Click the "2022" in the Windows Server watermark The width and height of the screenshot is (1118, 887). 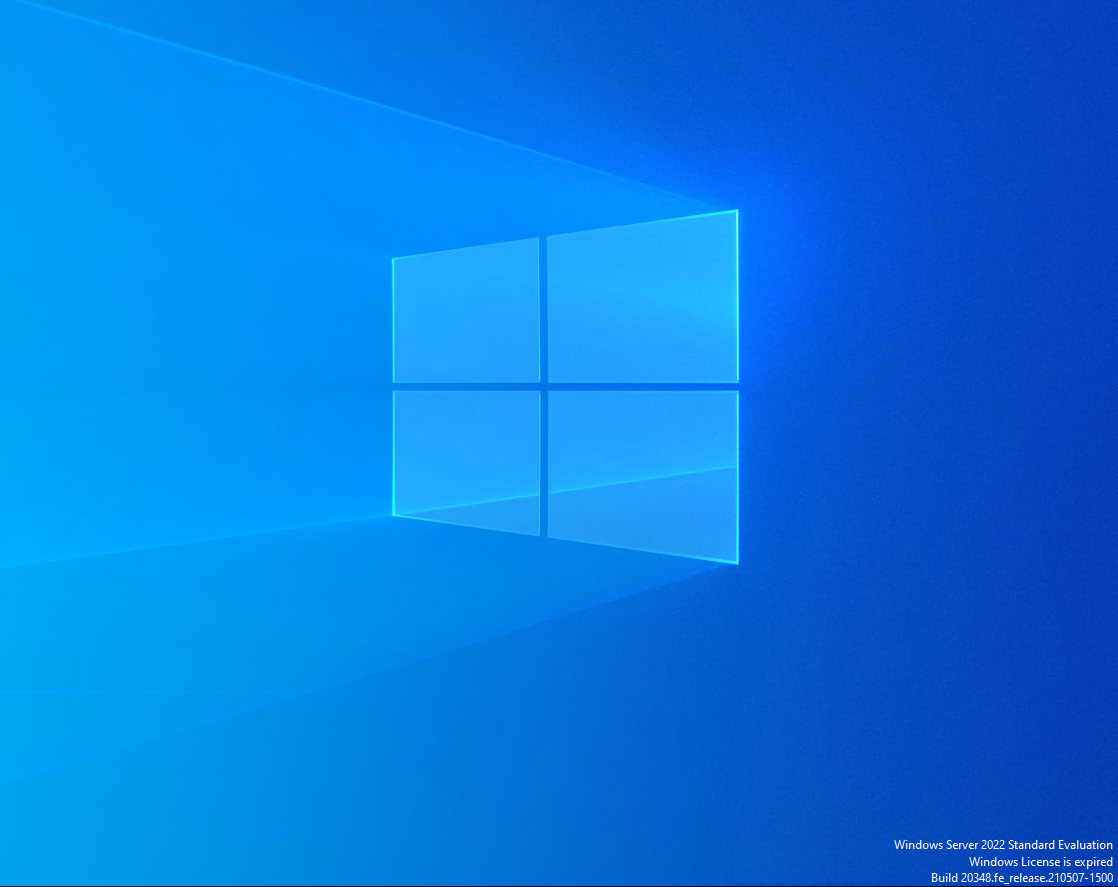point(994,845)
